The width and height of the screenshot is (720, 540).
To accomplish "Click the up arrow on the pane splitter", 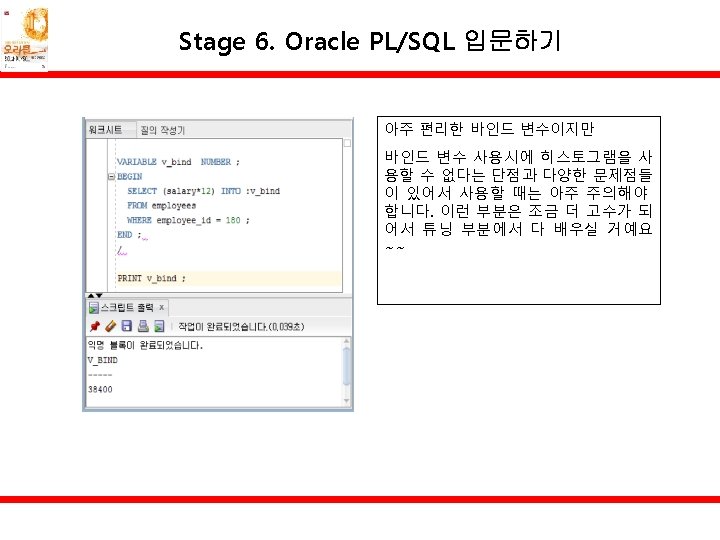I will (91, 295).
